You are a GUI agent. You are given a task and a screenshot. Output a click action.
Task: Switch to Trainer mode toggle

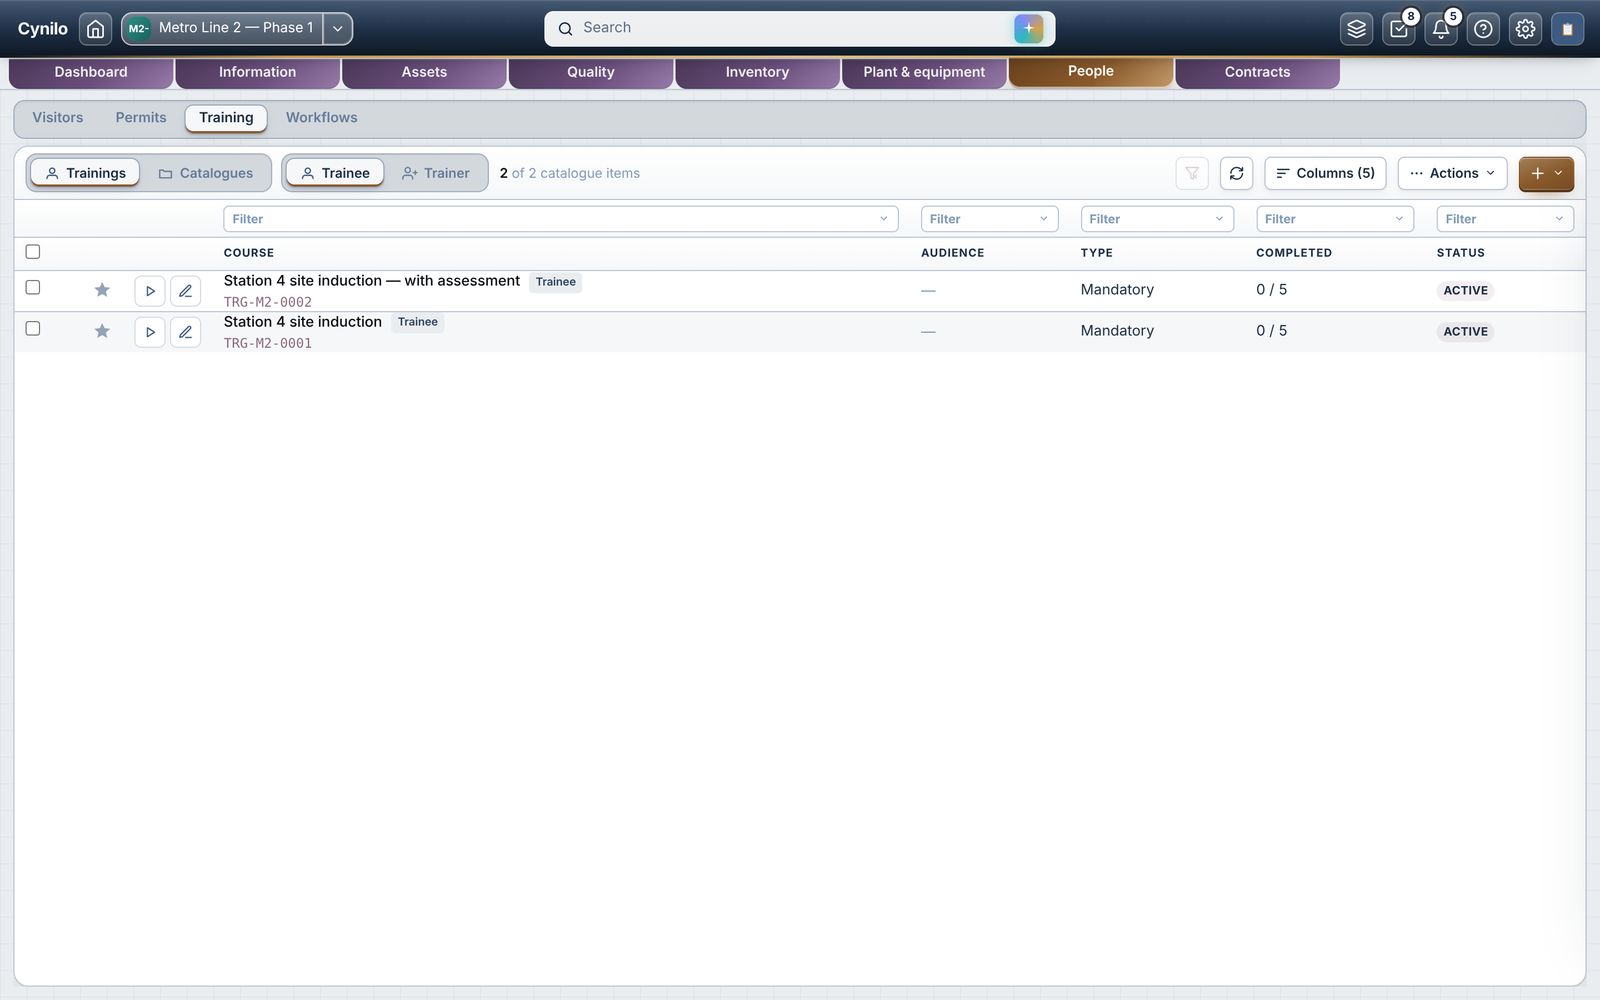pyautogui.click(x=435, y=173)
